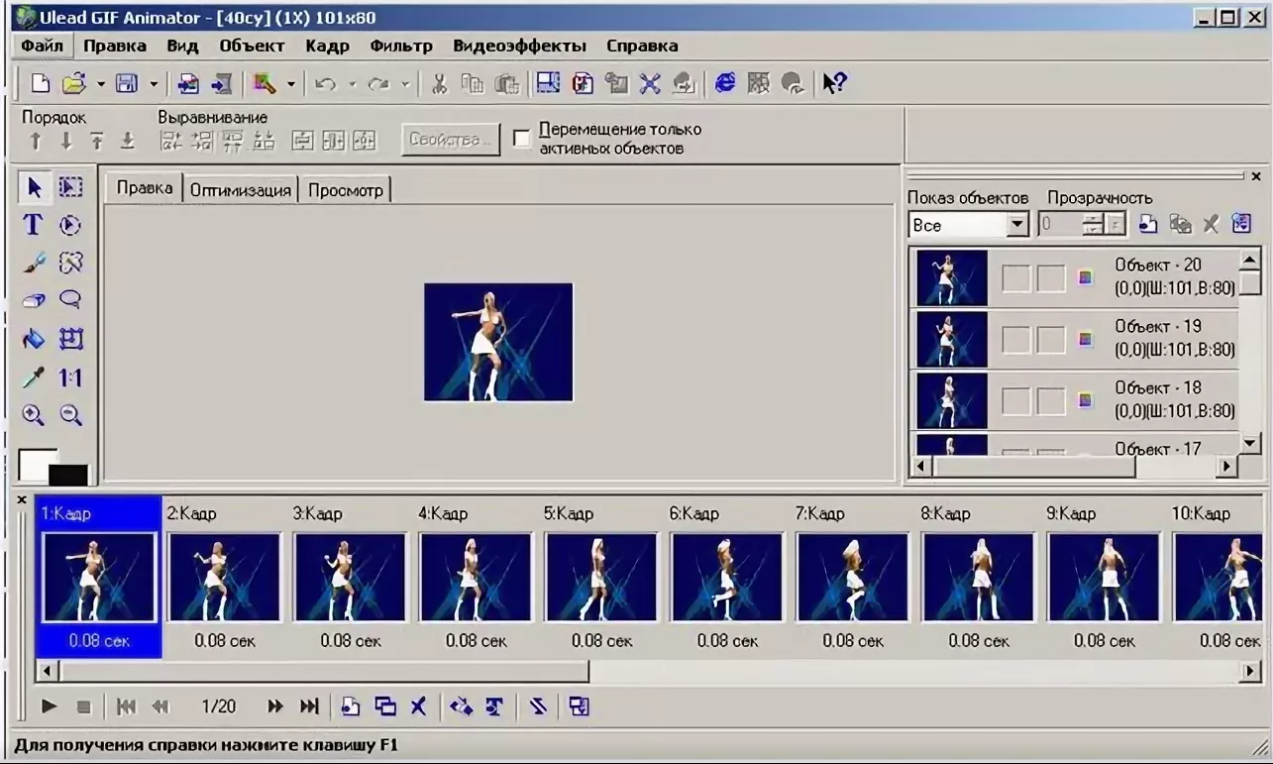Click object panel scroll down arrow
This screenshot has width=1273, height=764.
(x=1249, y=445)
